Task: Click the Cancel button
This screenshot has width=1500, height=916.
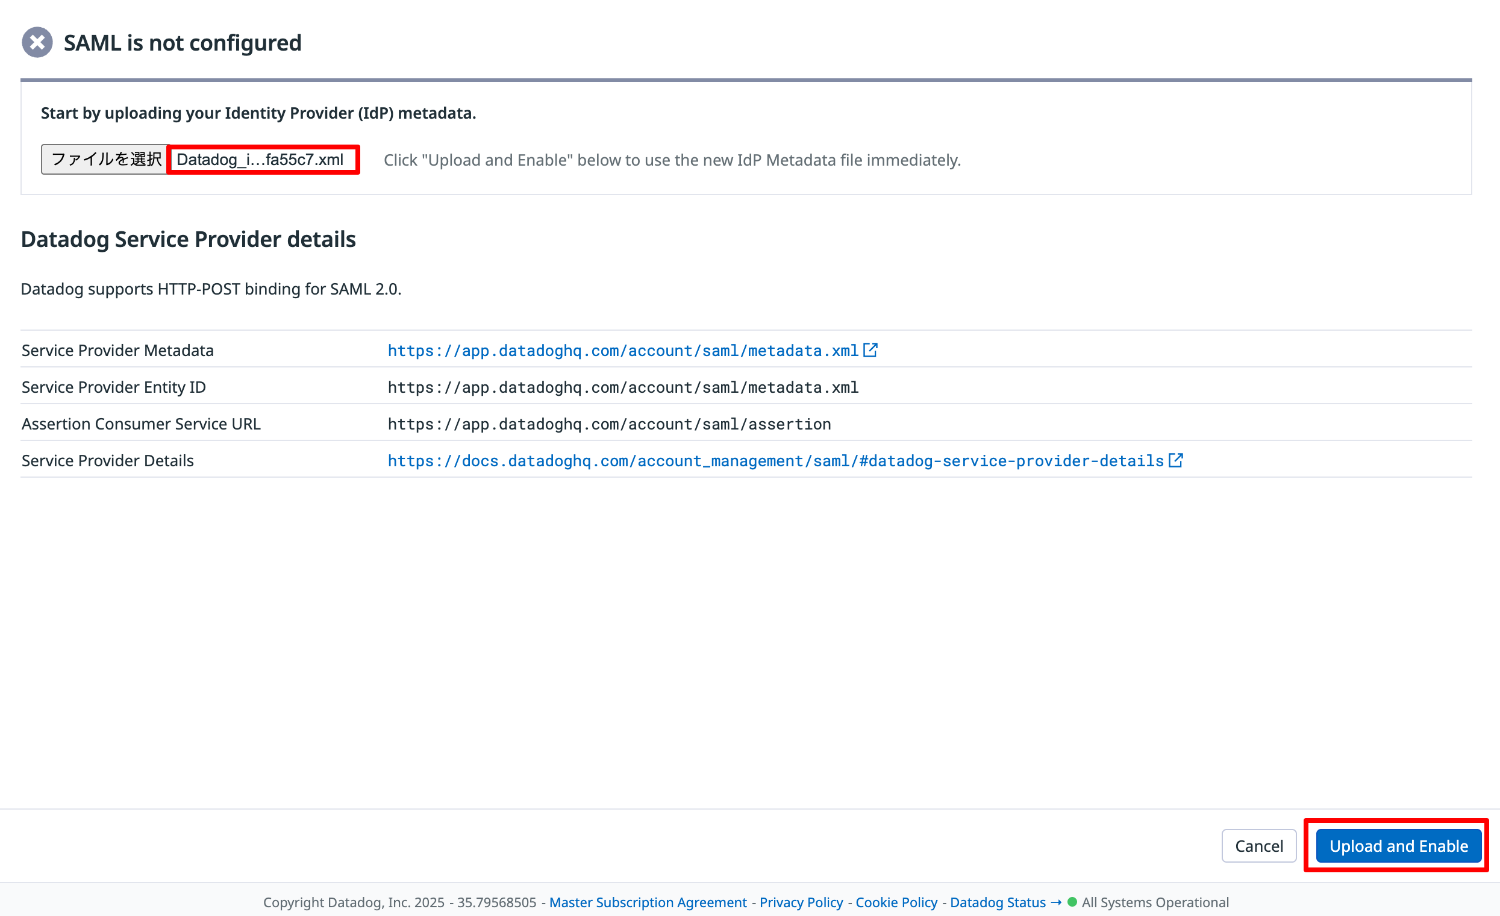Action: (x=1259, y=845)
